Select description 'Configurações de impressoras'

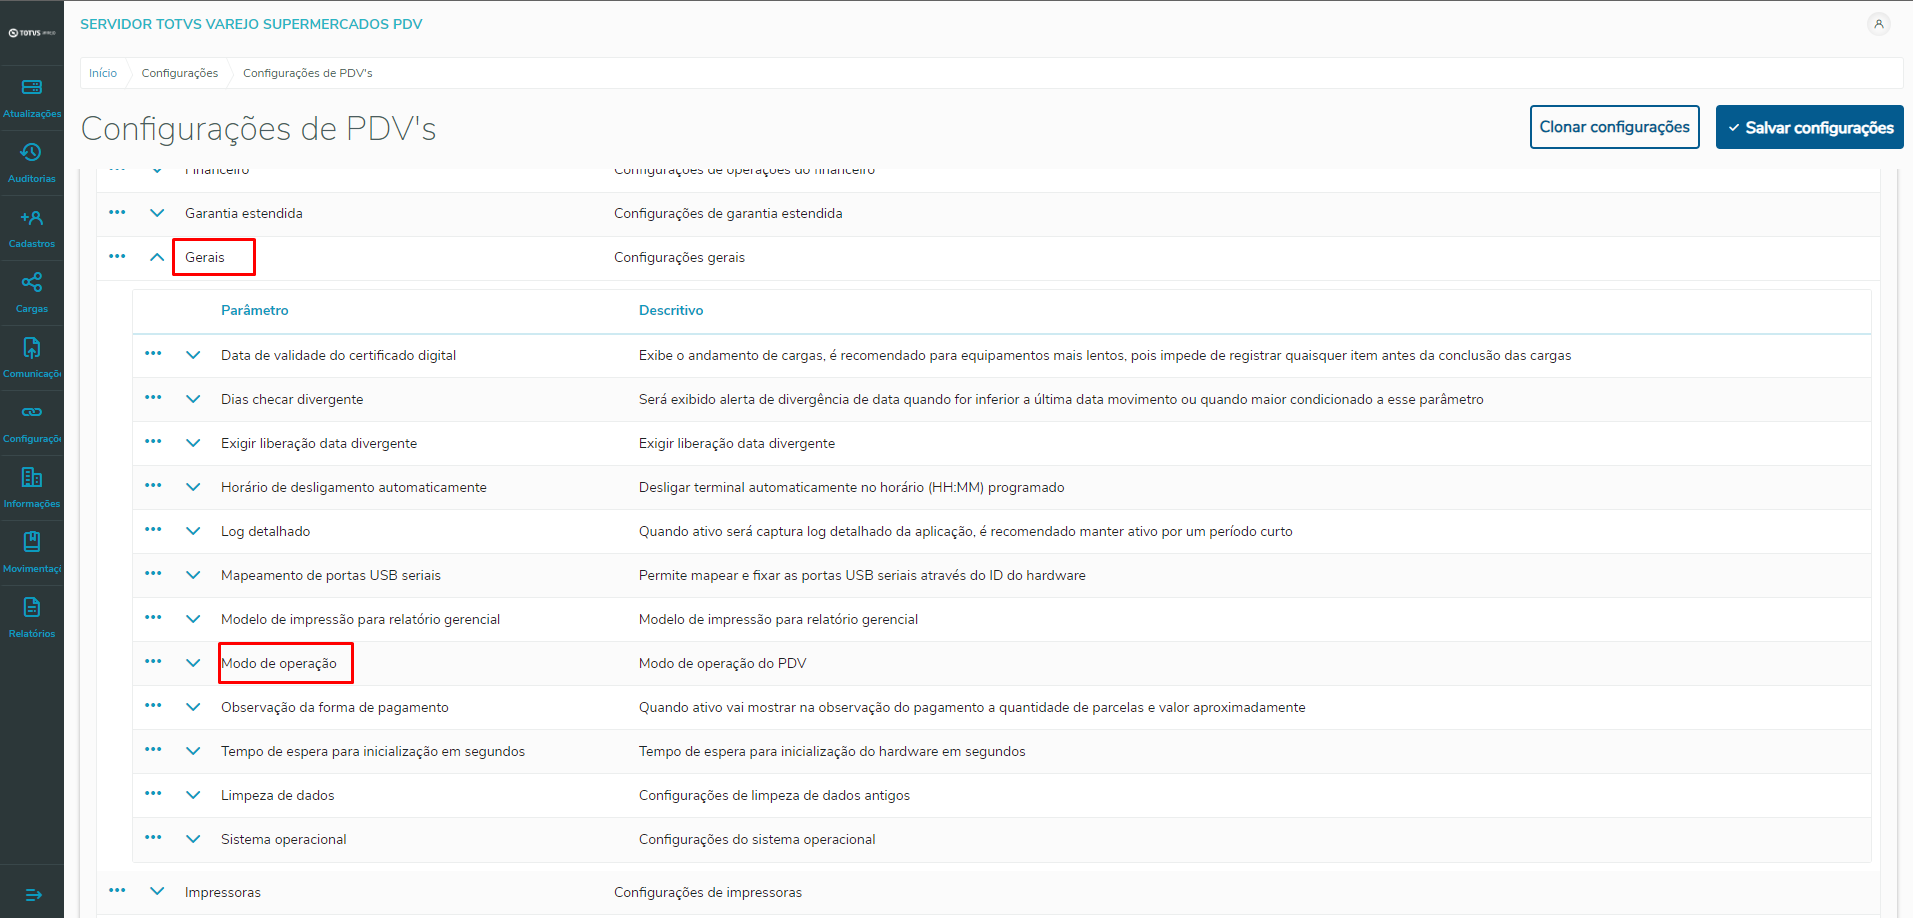coord(708,892)
